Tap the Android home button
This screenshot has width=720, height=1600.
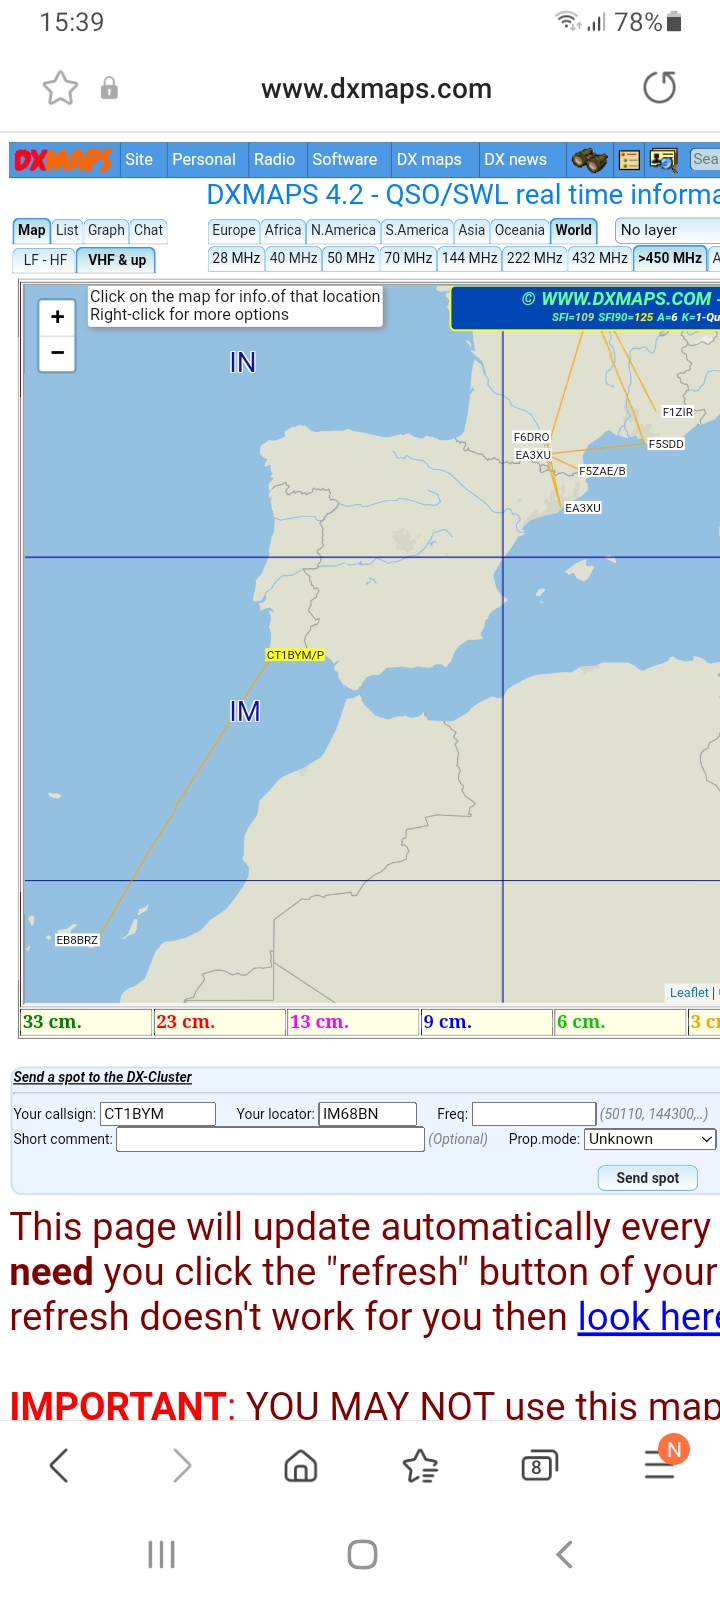click(x=362, y=1554)
